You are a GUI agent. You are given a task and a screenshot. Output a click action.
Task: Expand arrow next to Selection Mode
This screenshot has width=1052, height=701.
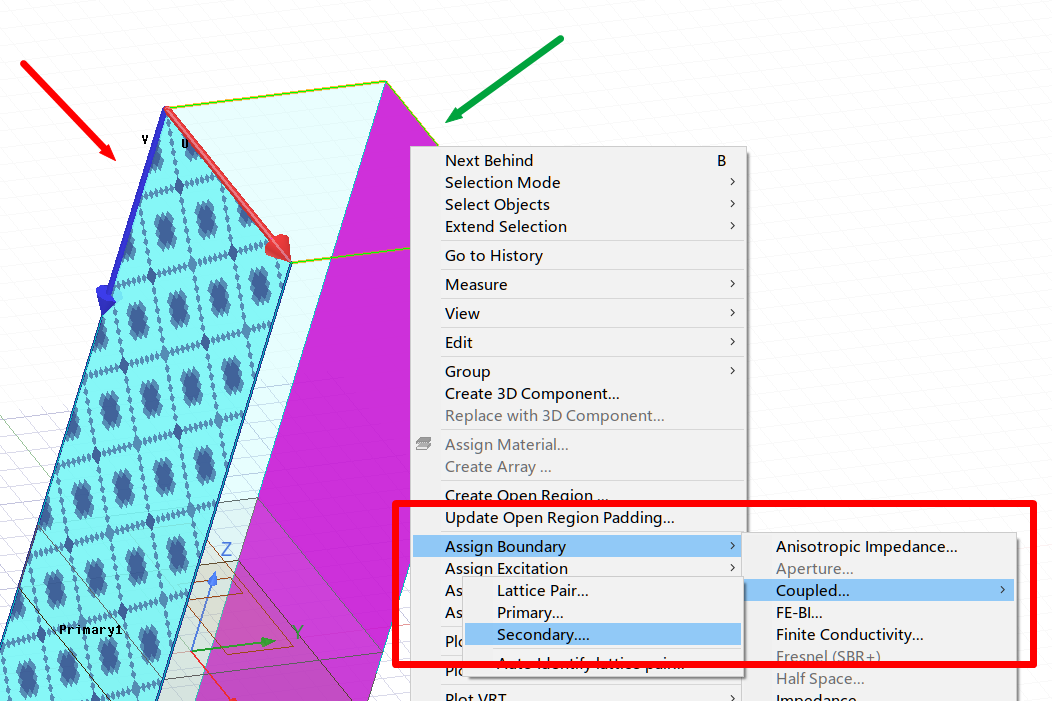click(733, 182)
